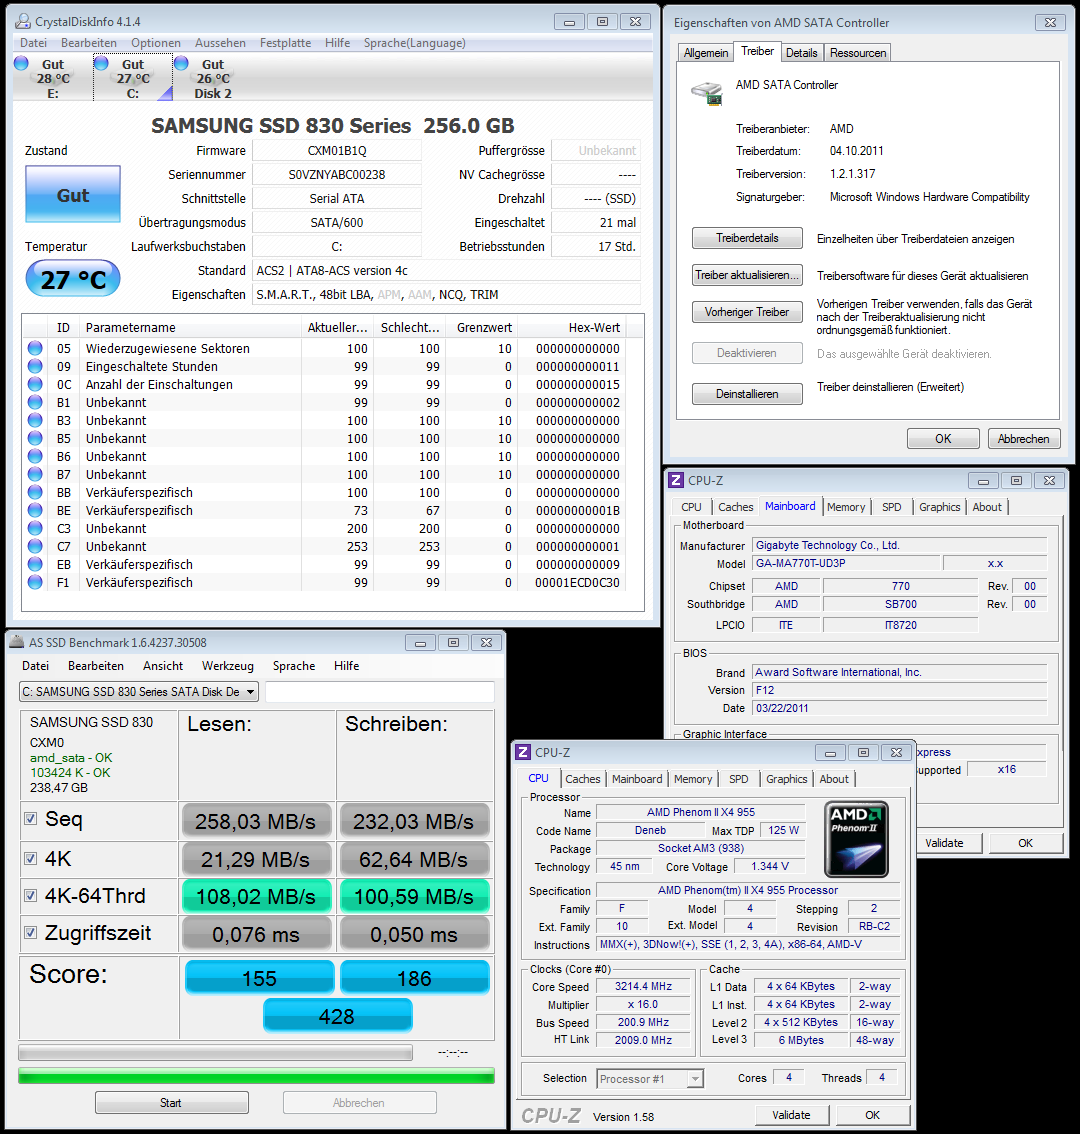Click the blue Gut health status badge
The image size is (1080, 1134).
coord(73,194)
